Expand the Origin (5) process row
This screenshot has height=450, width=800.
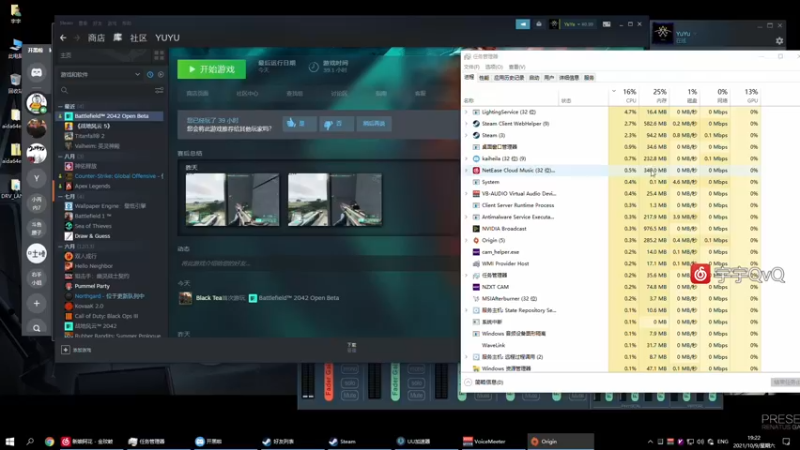pos(466,240)
